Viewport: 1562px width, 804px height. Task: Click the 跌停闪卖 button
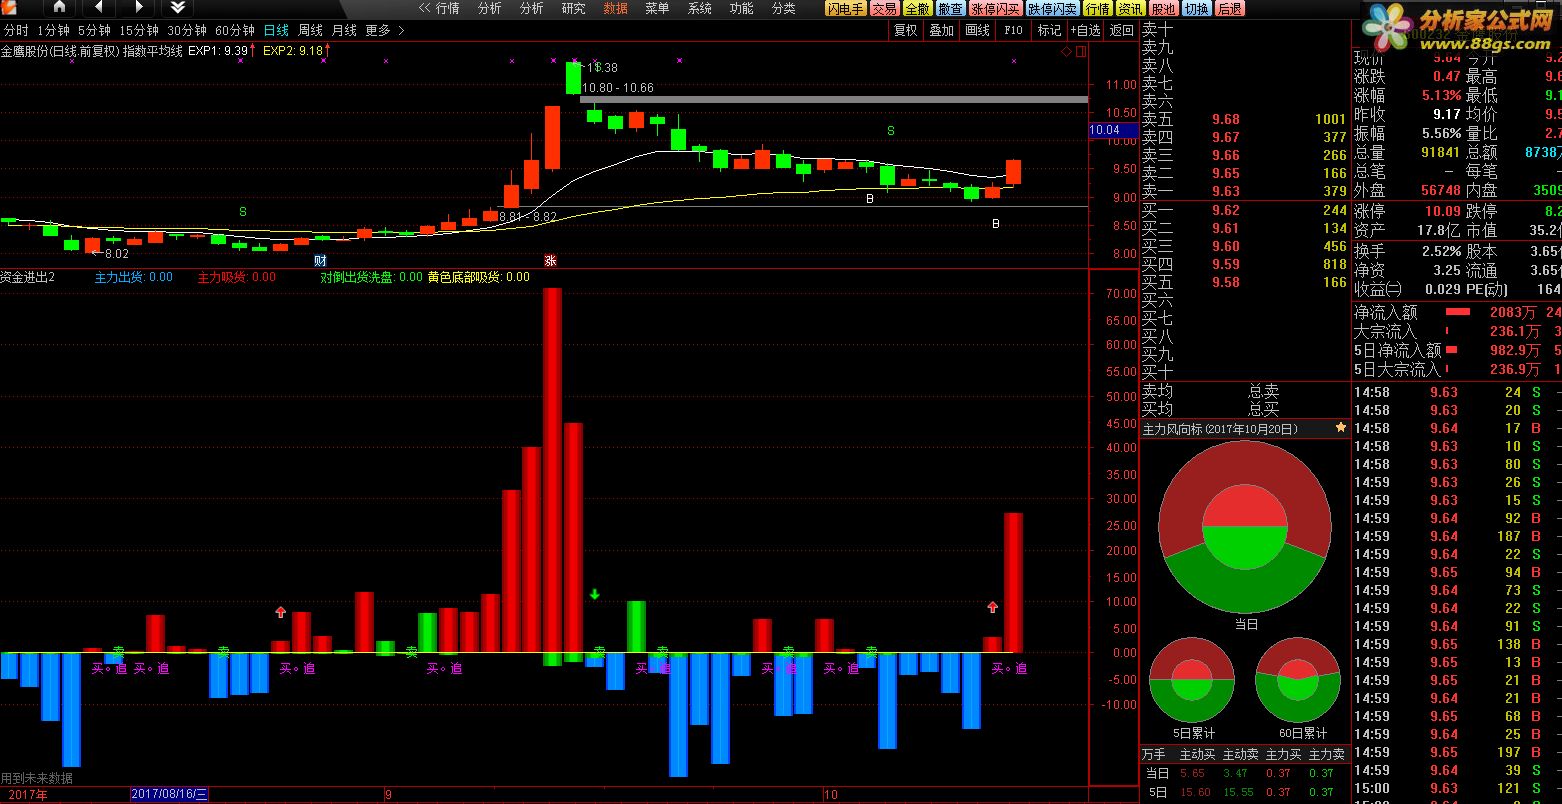click(1053, 9)
